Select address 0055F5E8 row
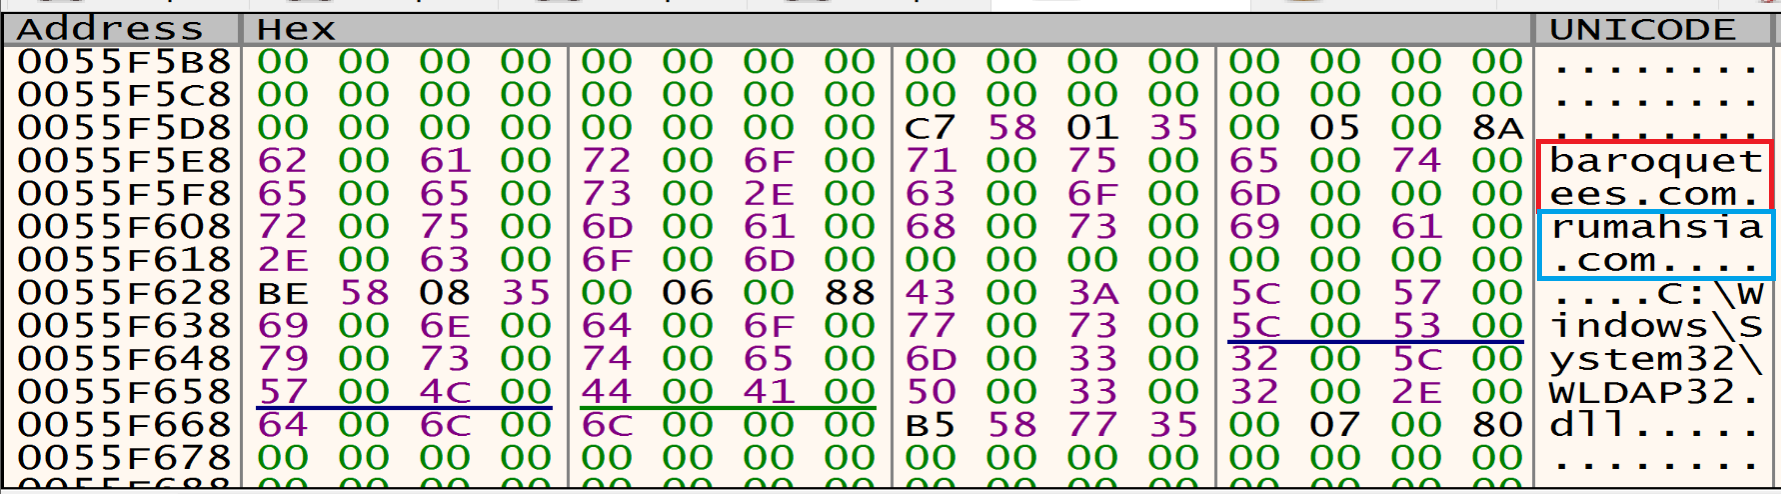The height and width of the screenshot is (494, 1781). click(124, 161)
